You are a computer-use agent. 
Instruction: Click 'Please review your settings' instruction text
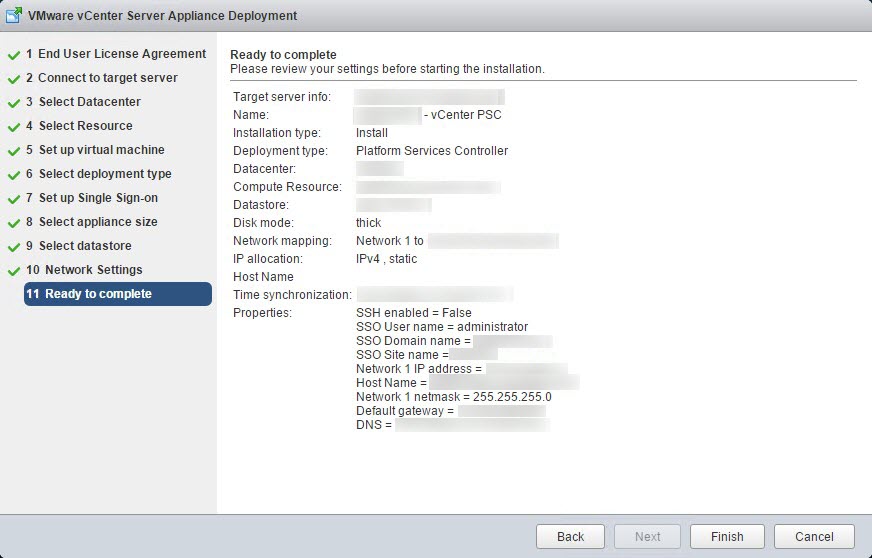388,69
